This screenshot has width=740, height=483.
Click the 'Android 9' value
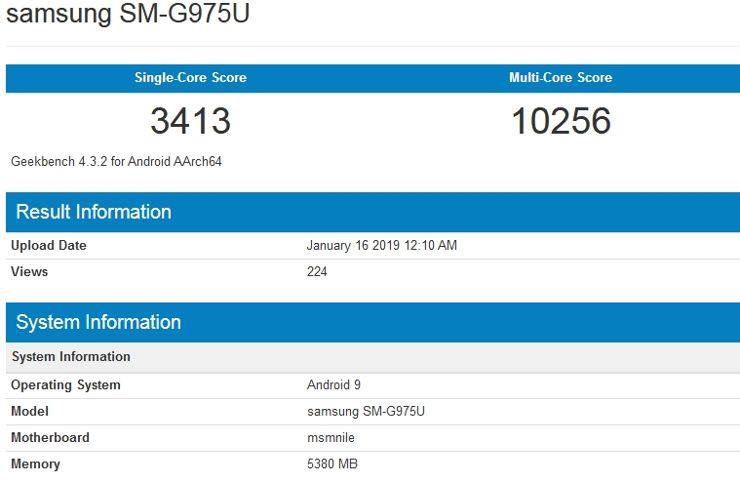coord(334,385)
